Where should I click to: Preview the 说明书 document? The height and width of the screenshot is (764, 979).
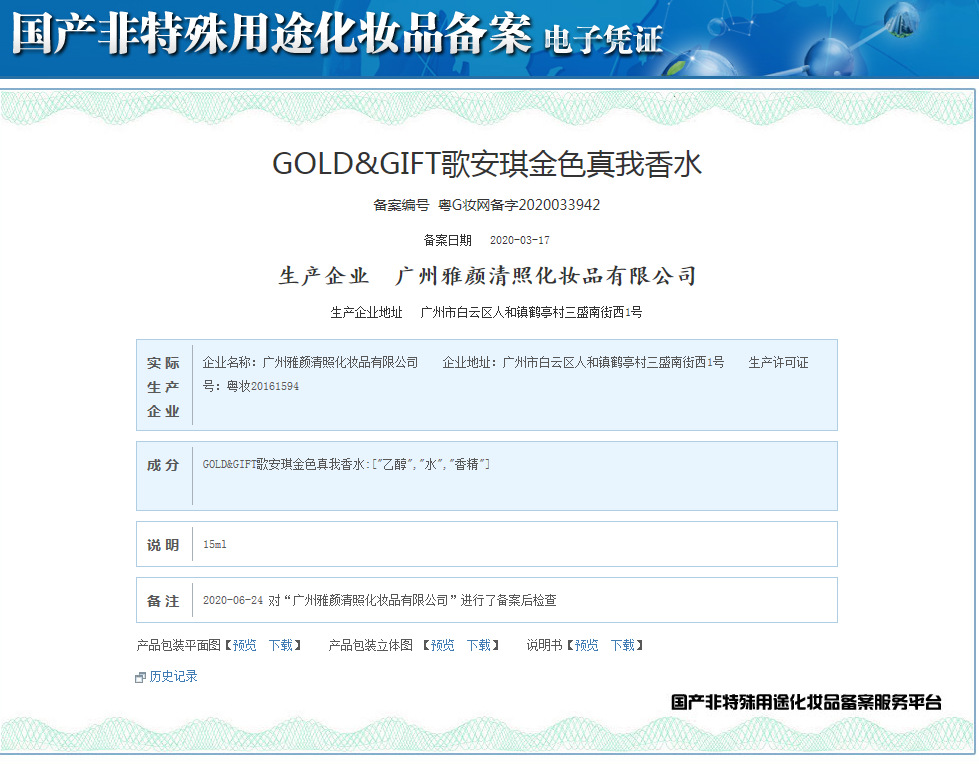(586, 645)
